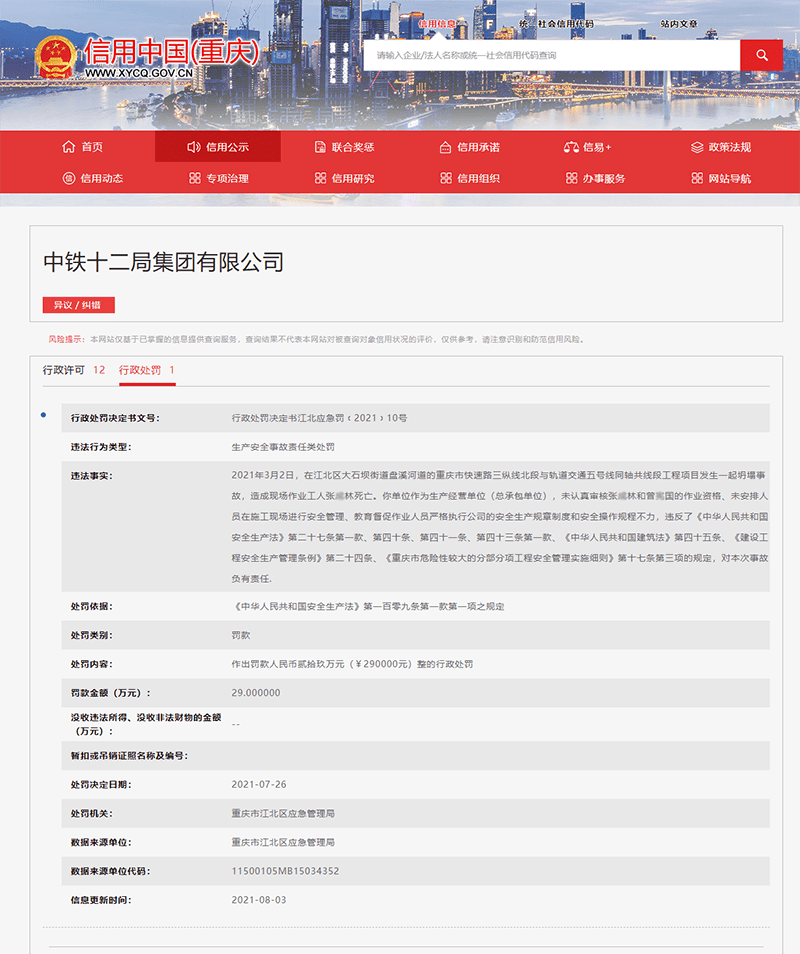This screenshot has height=954, width=800.
Task: Switch to the 行政处罚 1 tab
Action: coord(147,370)
